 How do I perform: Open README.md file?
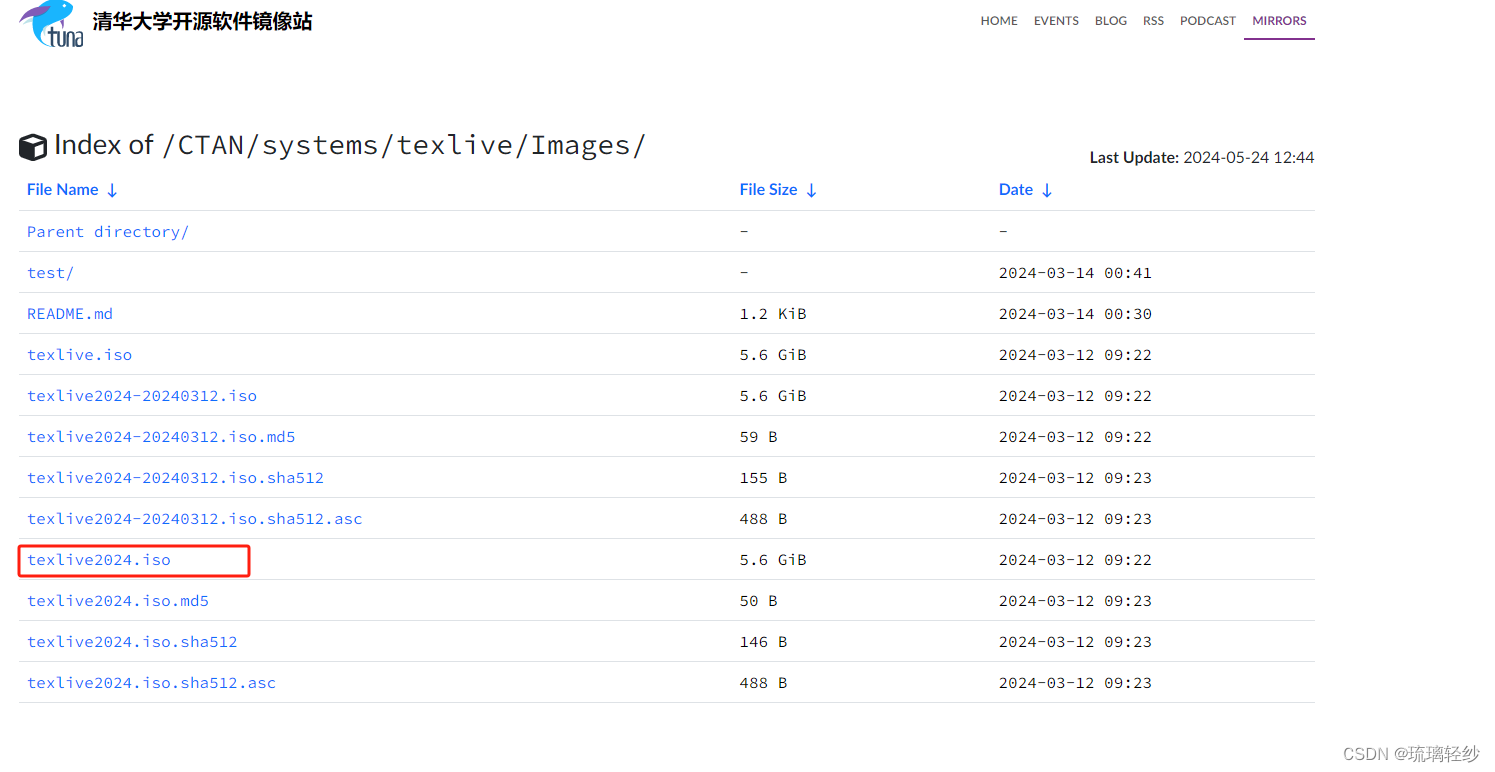tap(70, 314)
